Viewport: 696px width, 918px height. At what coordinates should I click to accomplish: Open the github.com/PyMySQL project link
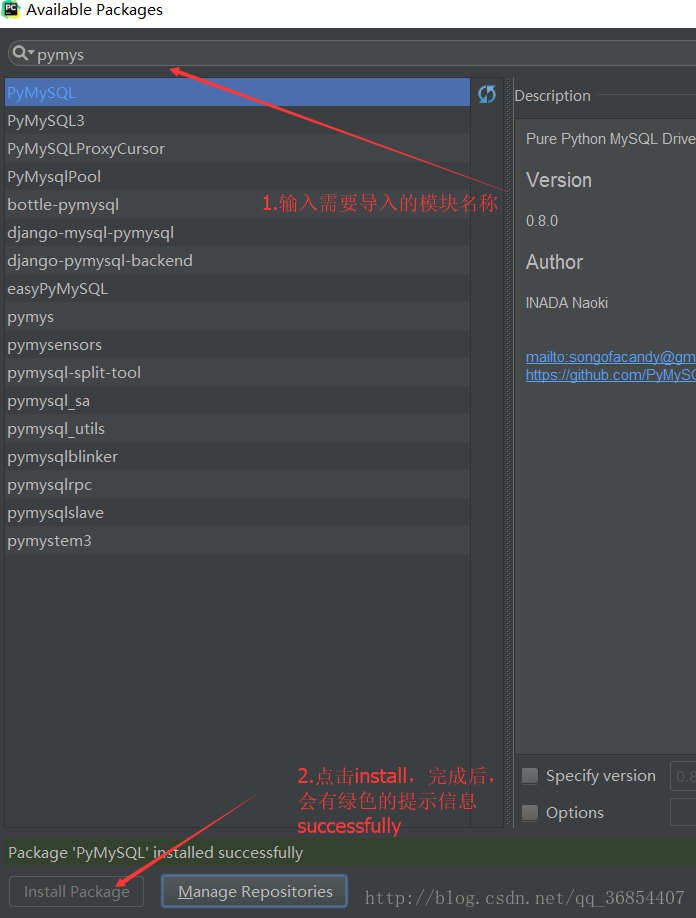click(611, 375)
